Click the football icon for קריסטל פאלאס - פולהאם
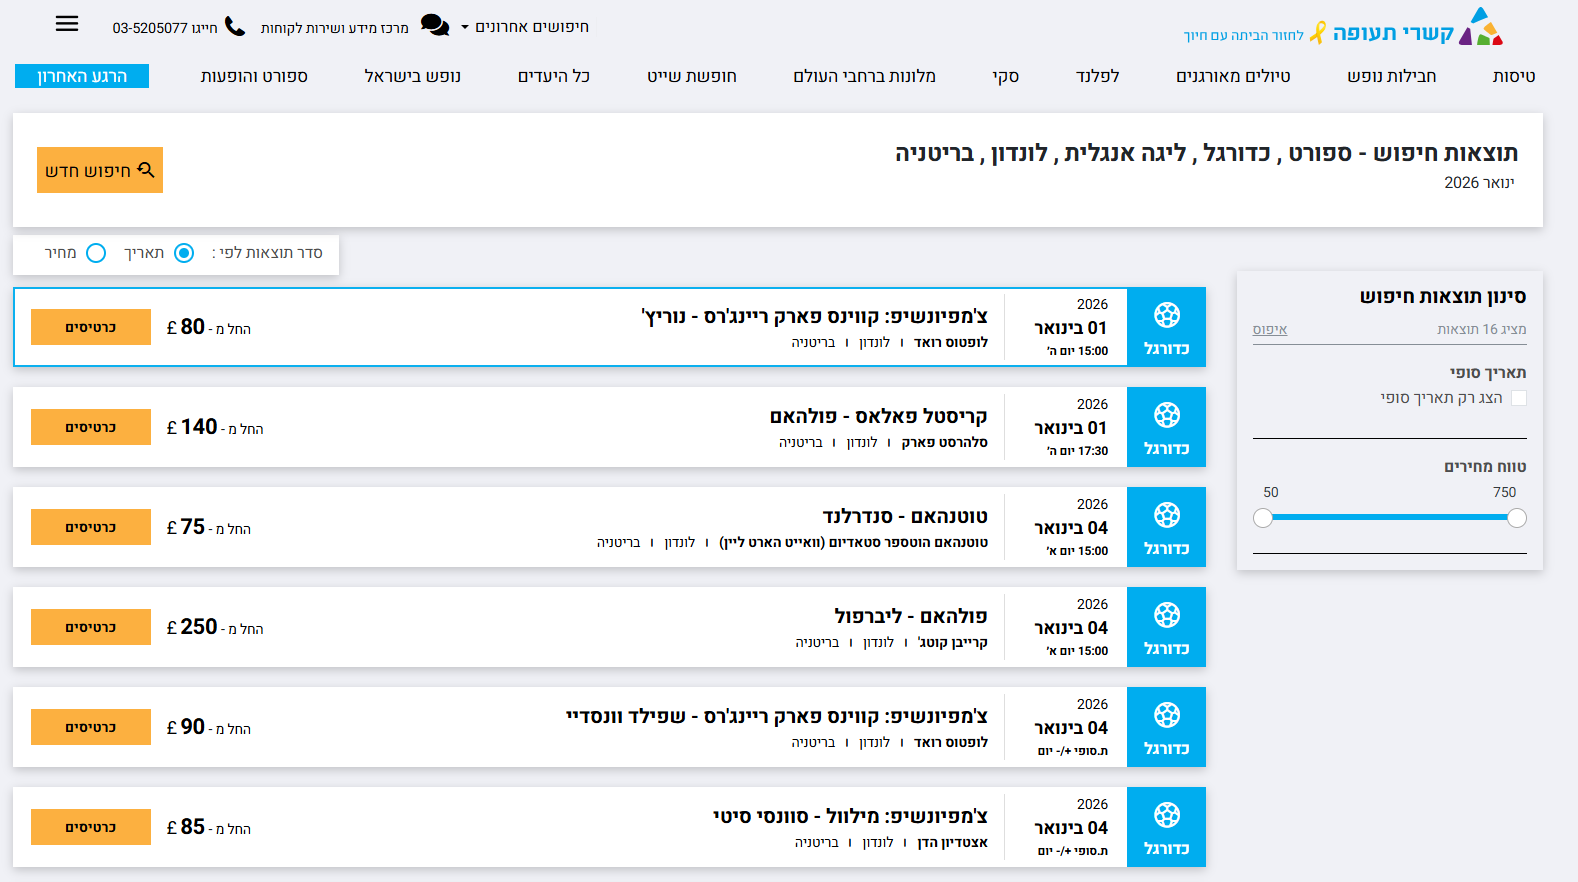The image size is (1578, 882). tap(1166, 415)
